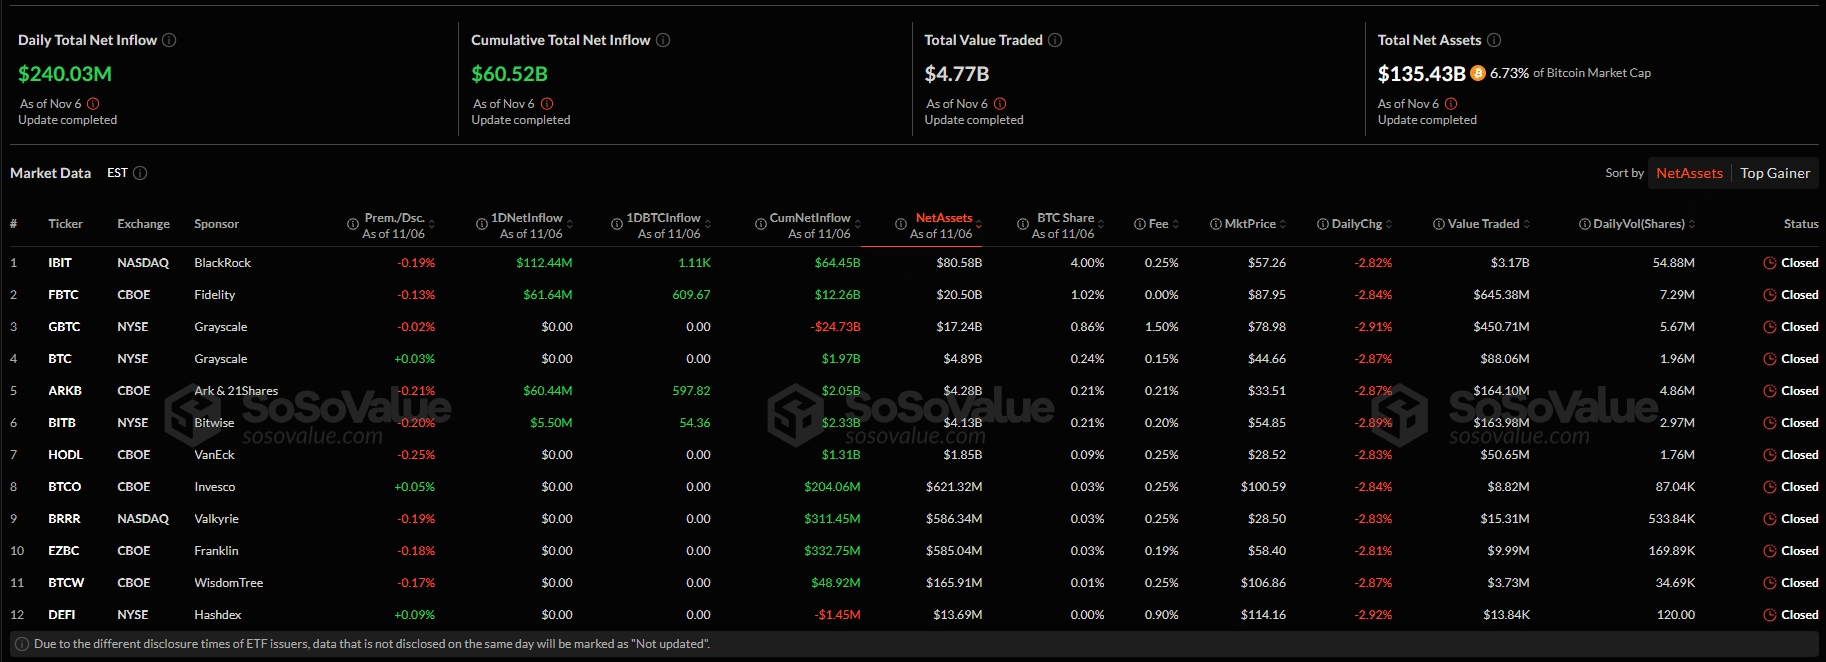Screen dimensions: 1826x662
Task: Switch sorting to Top Gainer
Action: pos(1775,173)
